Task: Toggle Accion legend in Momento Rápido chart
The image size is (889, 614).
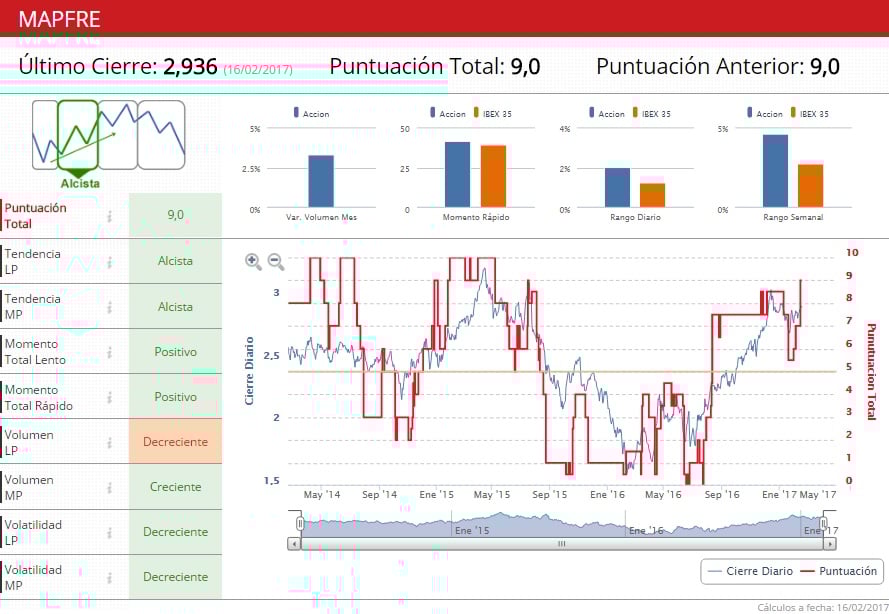Action: coord(447,113)
